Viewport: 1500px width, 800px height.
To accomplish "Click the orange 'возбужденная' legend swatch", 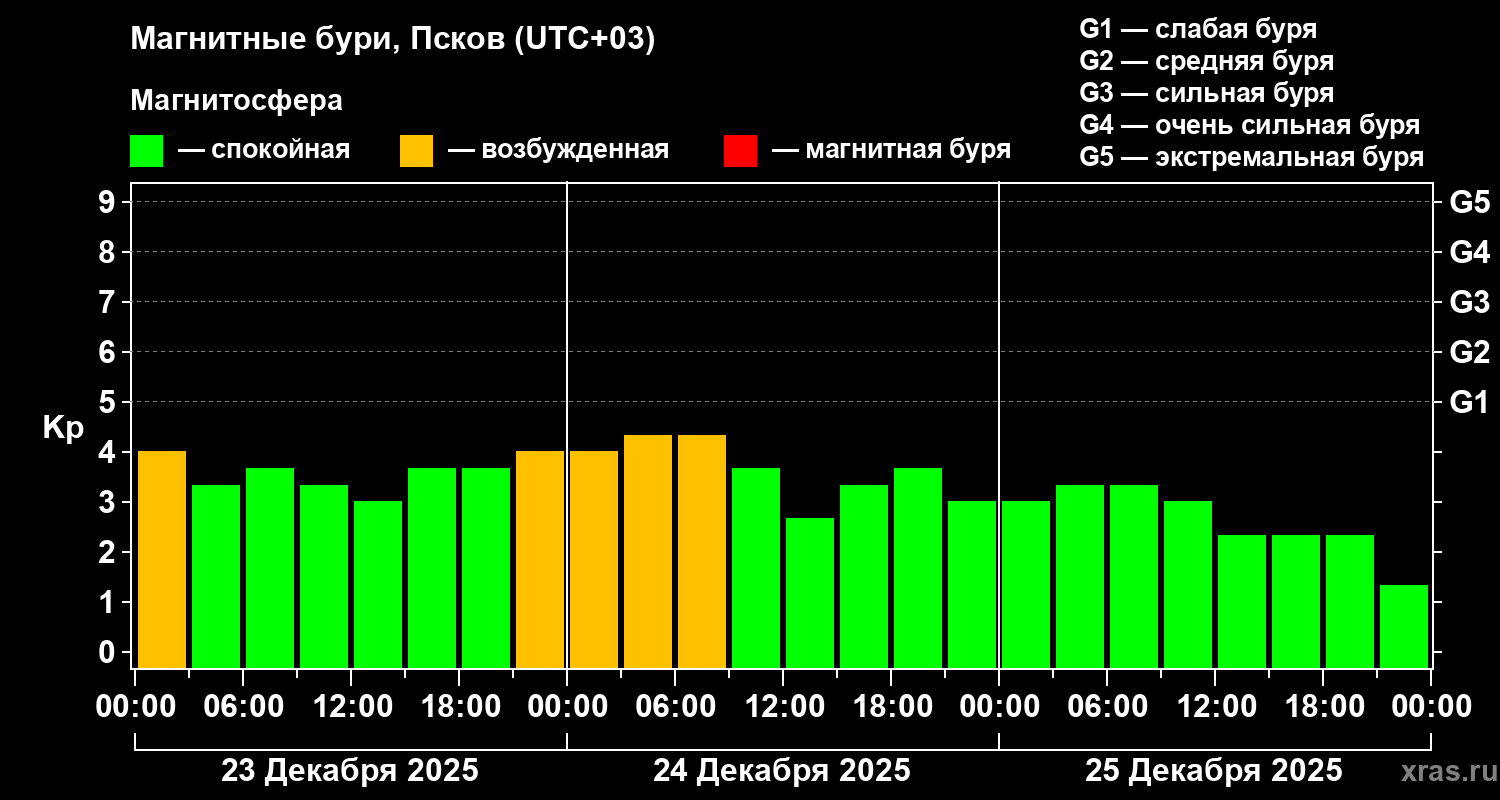I will click(x=416, y=151).
